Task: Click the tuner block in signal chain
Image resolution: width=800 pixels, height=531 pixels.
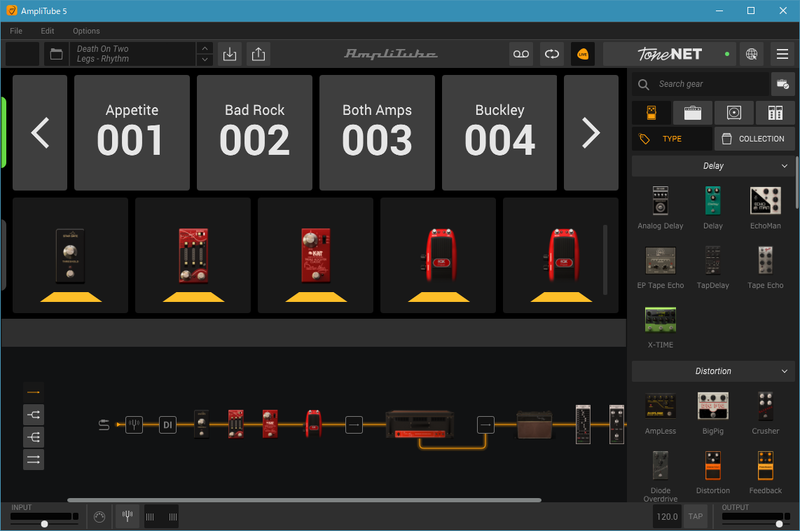Action: click(134, 424)
